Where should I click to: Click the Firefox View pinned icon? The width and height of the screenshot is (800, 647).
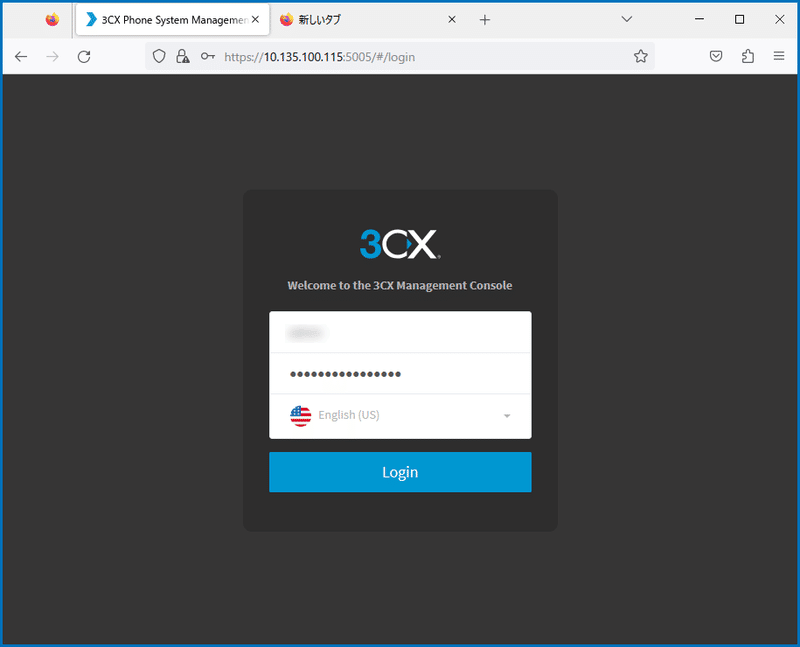tap(52, 20)
